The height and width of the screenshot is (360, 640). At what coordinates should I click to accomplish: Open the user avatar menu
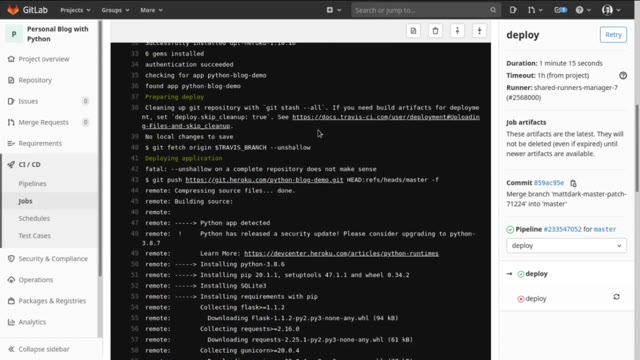pyautogui.click(x=611, y=10)
